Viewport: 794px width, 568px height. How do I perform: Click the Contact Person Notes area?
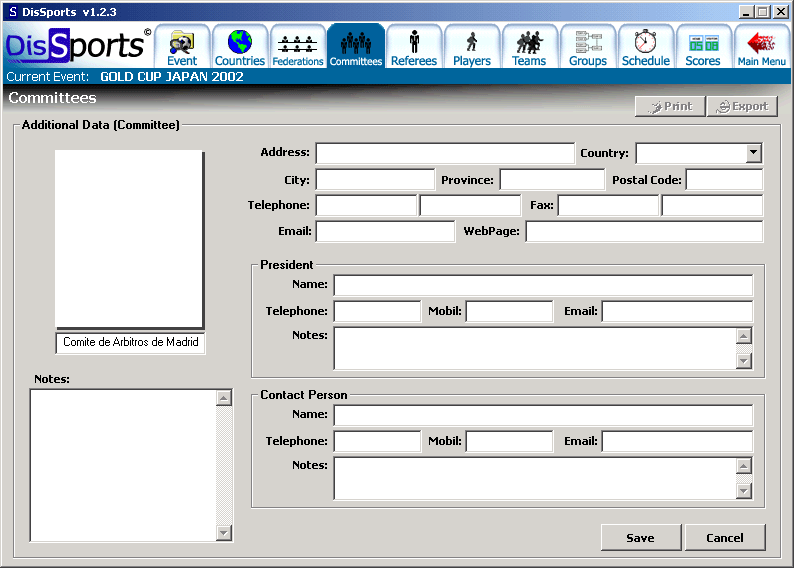[535, 478]
